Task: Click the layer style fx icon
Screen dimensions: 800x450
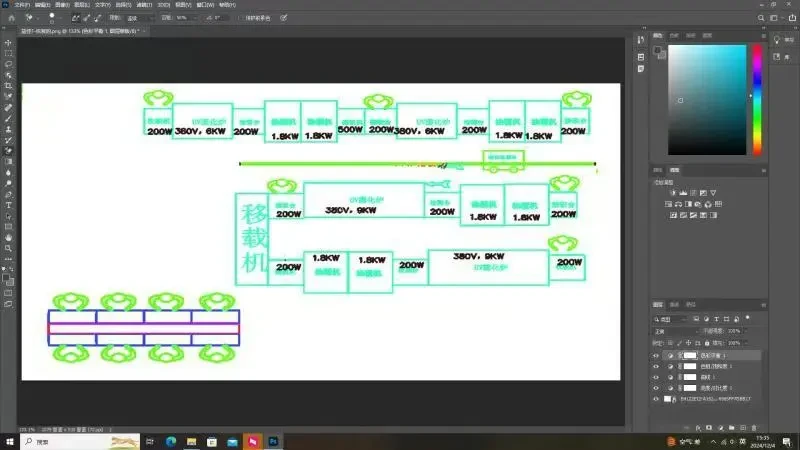Action: point(698,428)
